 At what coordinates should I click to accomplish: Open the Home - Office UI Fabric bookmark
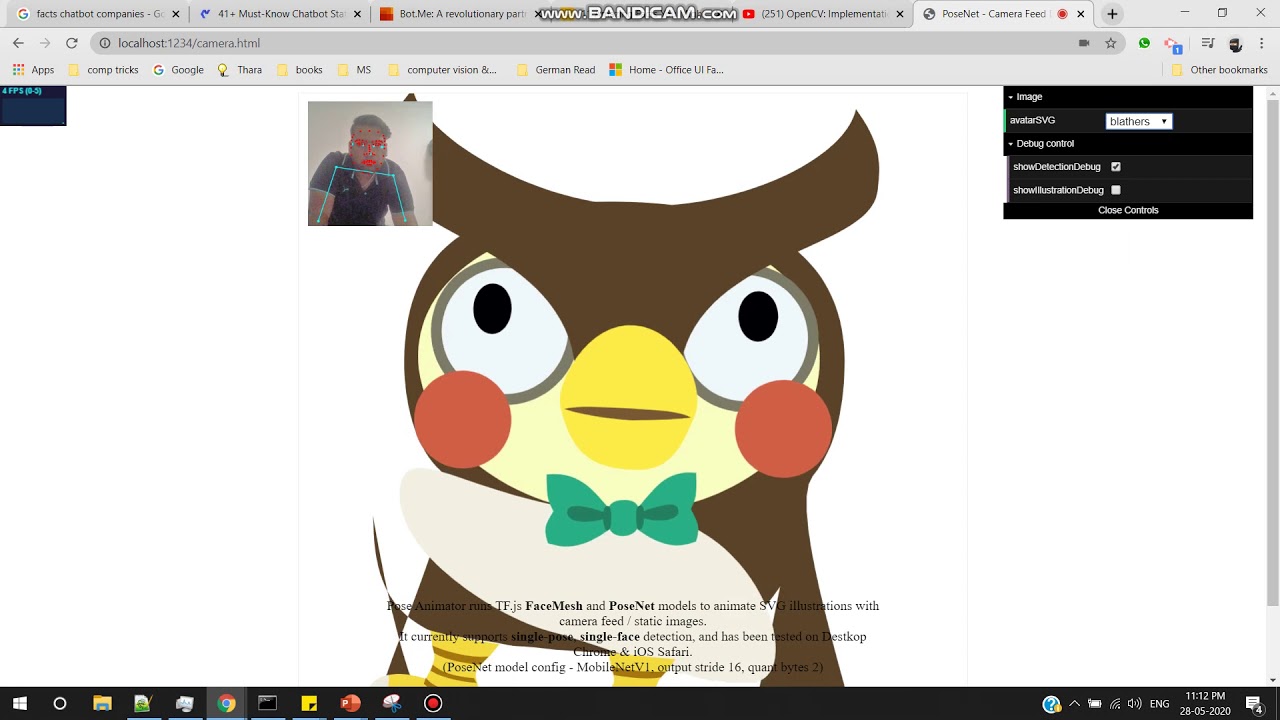(666, 70)
